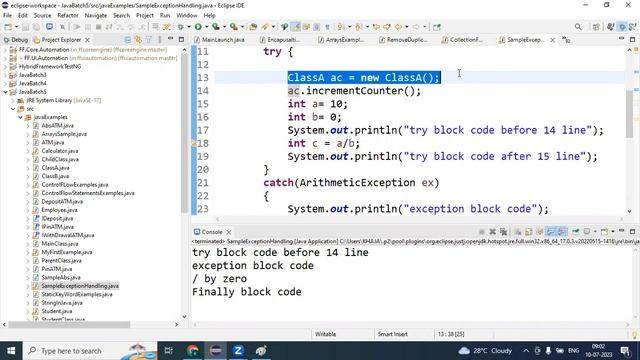Open Display Selected Console dropdown arrow
640x360 pixels.
pos(595,232)
